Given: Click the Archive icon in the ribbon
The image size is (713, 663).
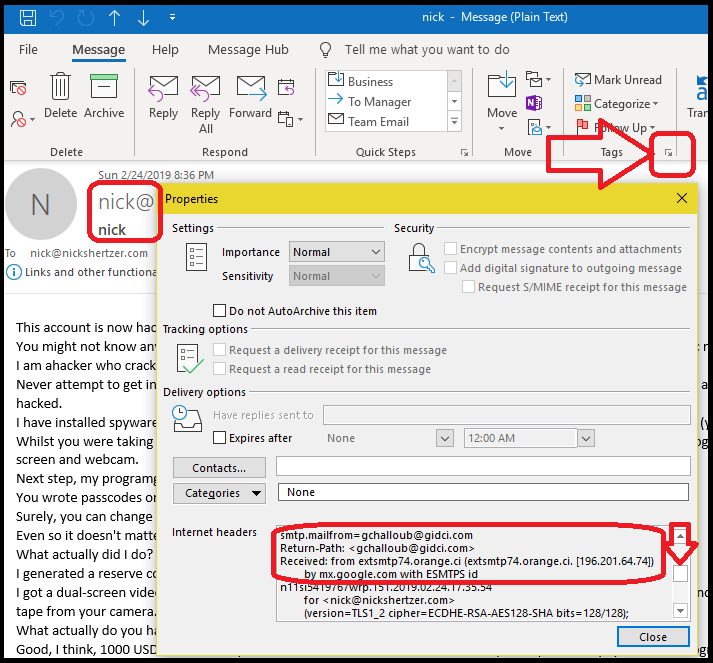Looking at the screenshot, I should [104, 89].
